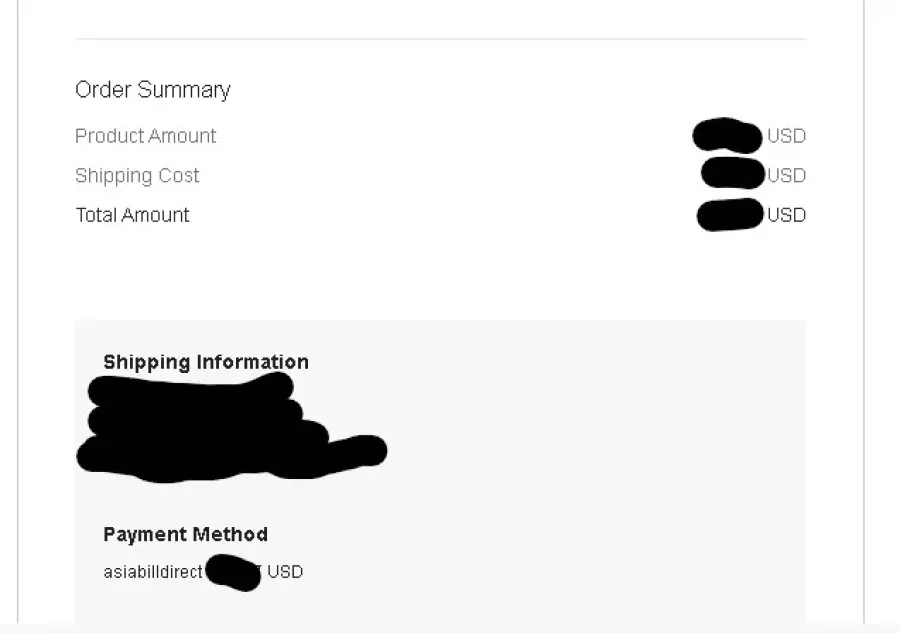Select the asiabilldirect payment text
The width and height of the screenshot is (900, 633).
[153, 572]
